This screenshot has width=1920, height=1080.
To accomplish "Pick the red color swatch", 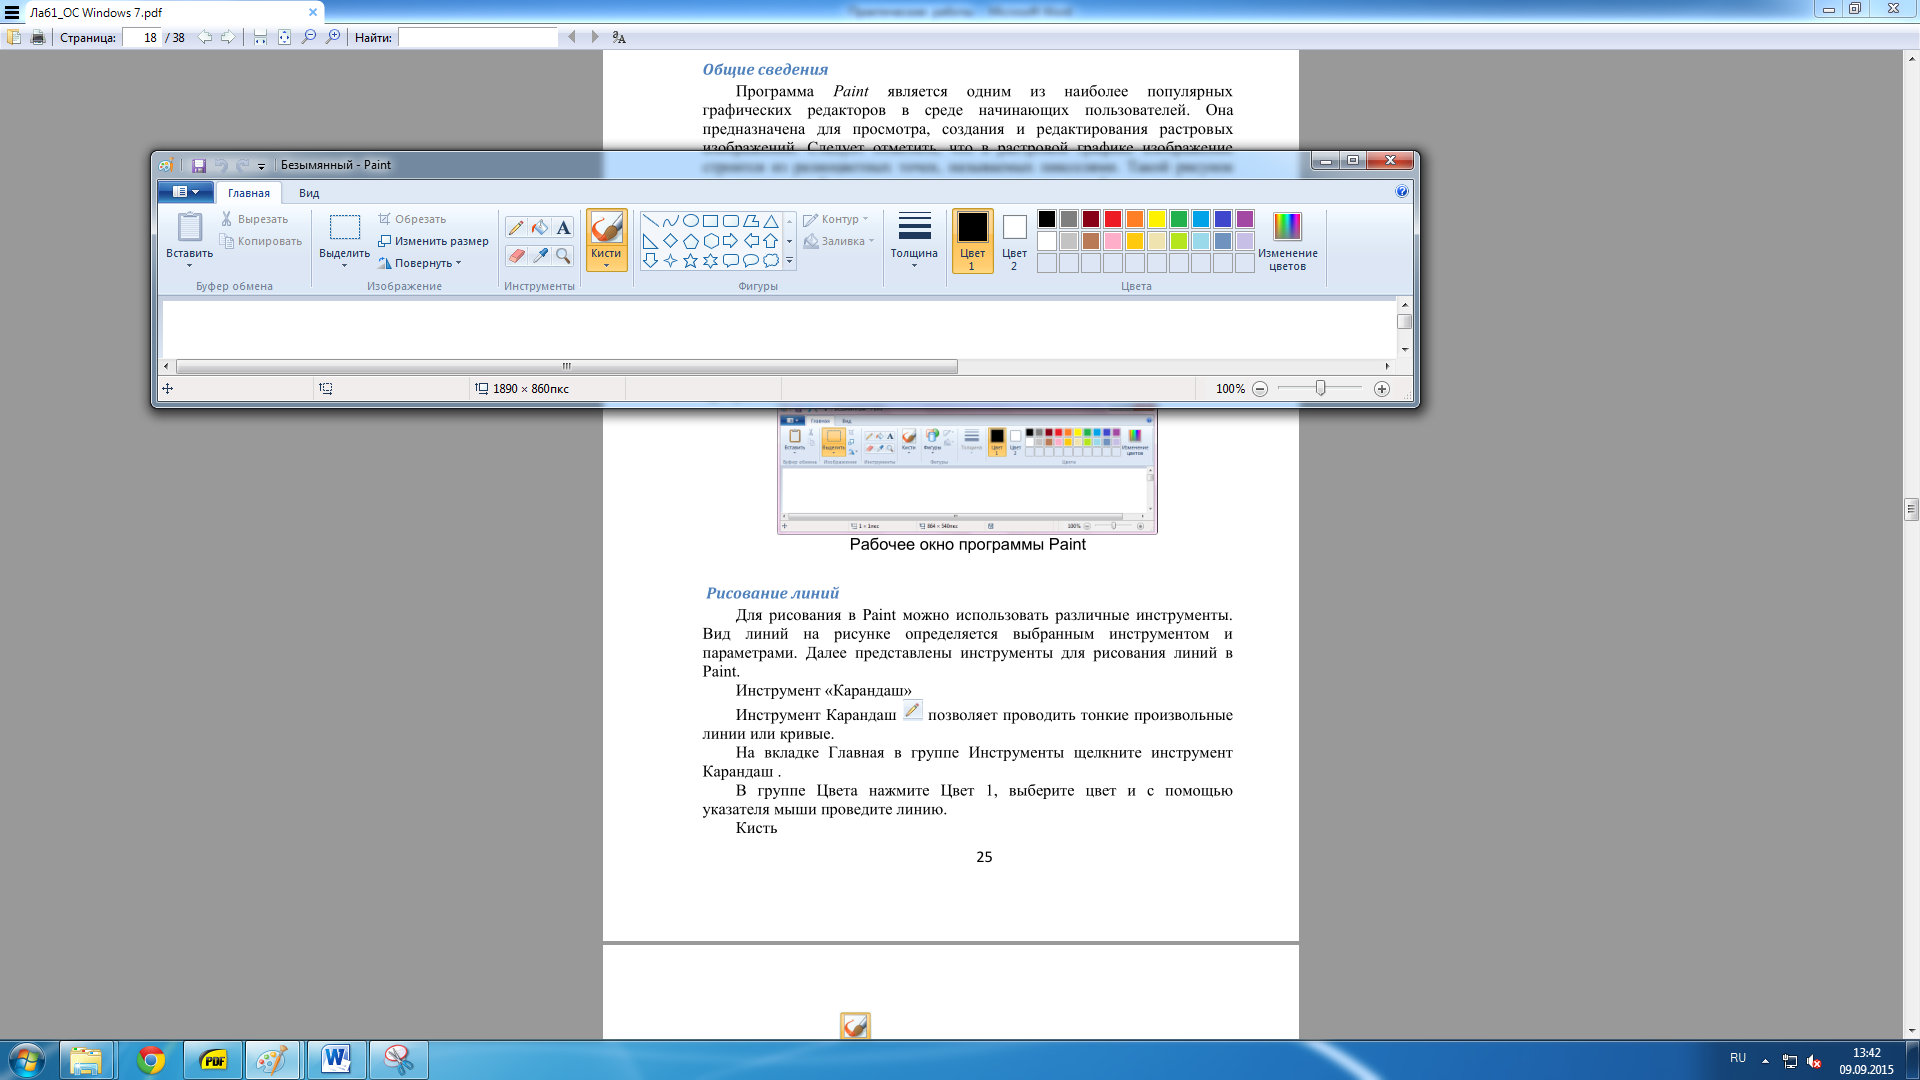I will point(1113,219).
